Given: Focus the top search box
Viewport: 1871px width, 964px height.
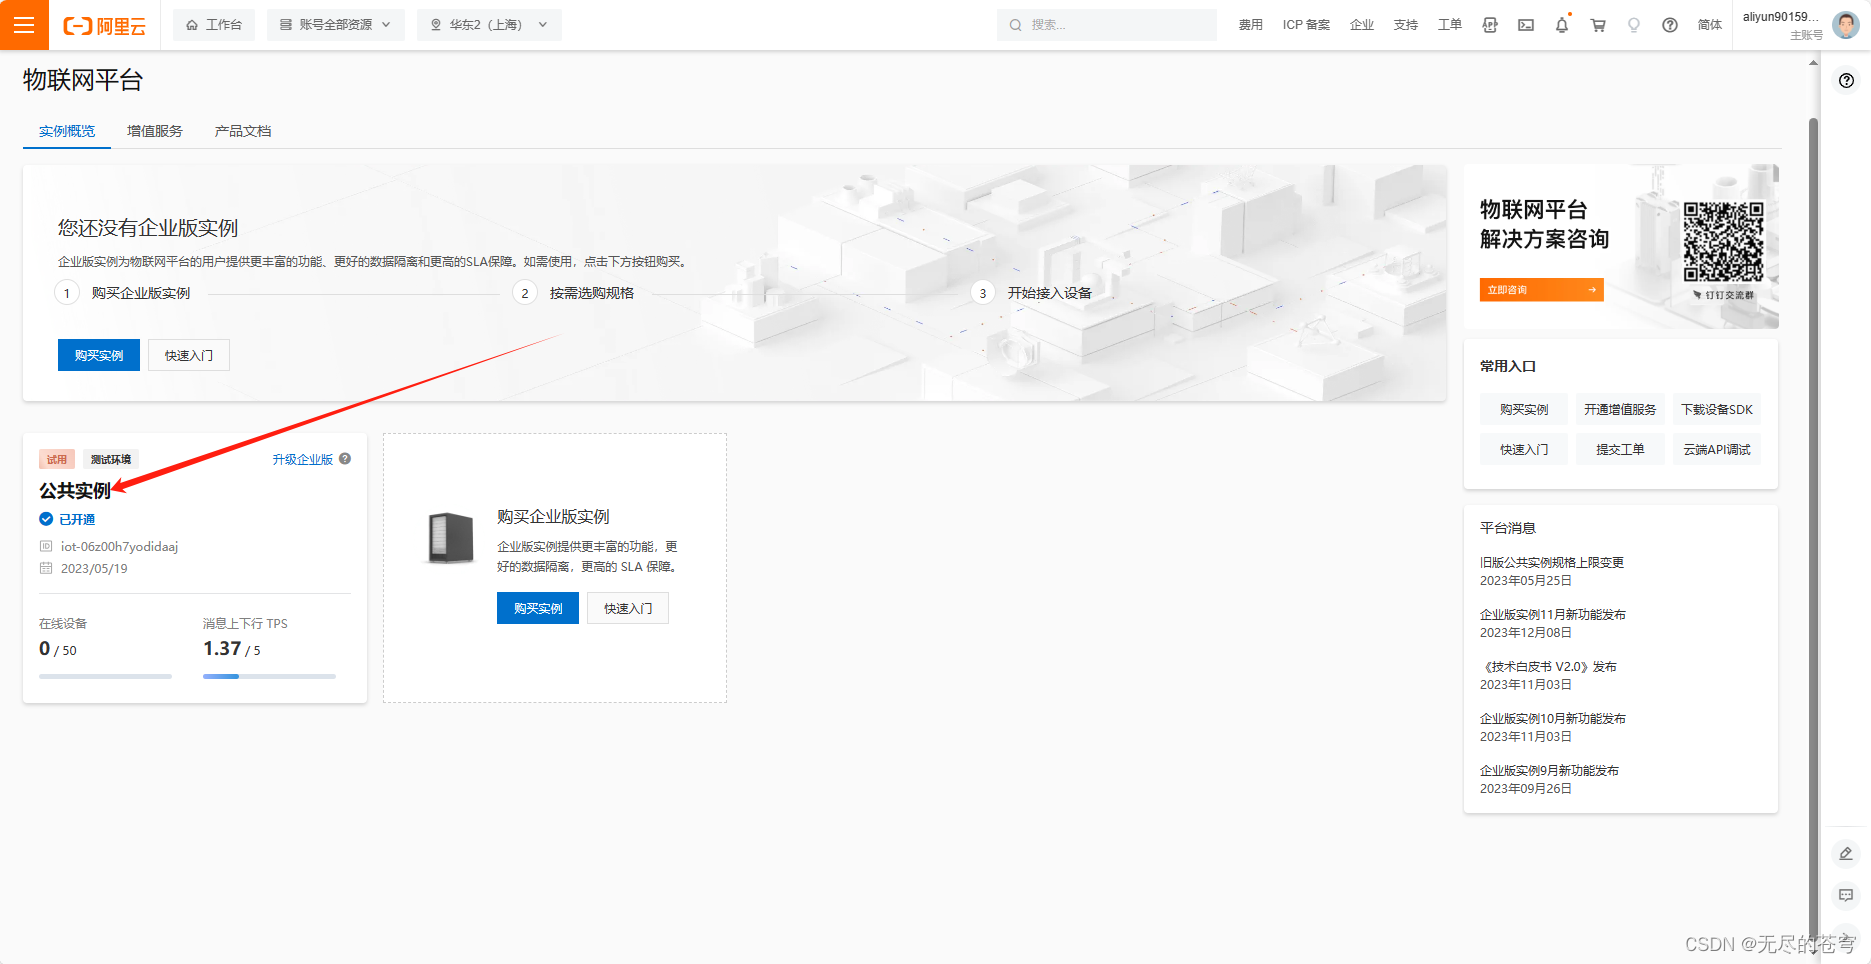Looking at the screenshot, I should (x=1106, y=25).
